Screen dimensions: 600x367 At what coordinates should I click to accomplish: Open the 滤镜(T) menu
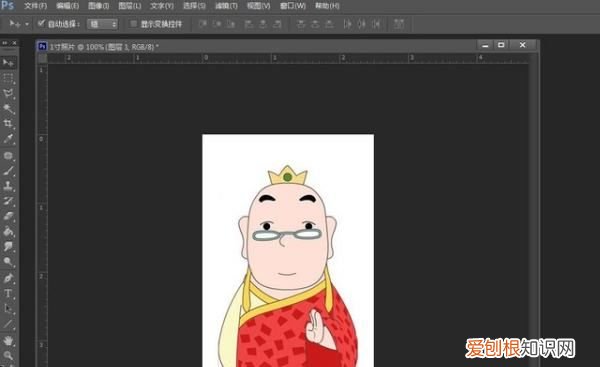click(x=226, y=6)
